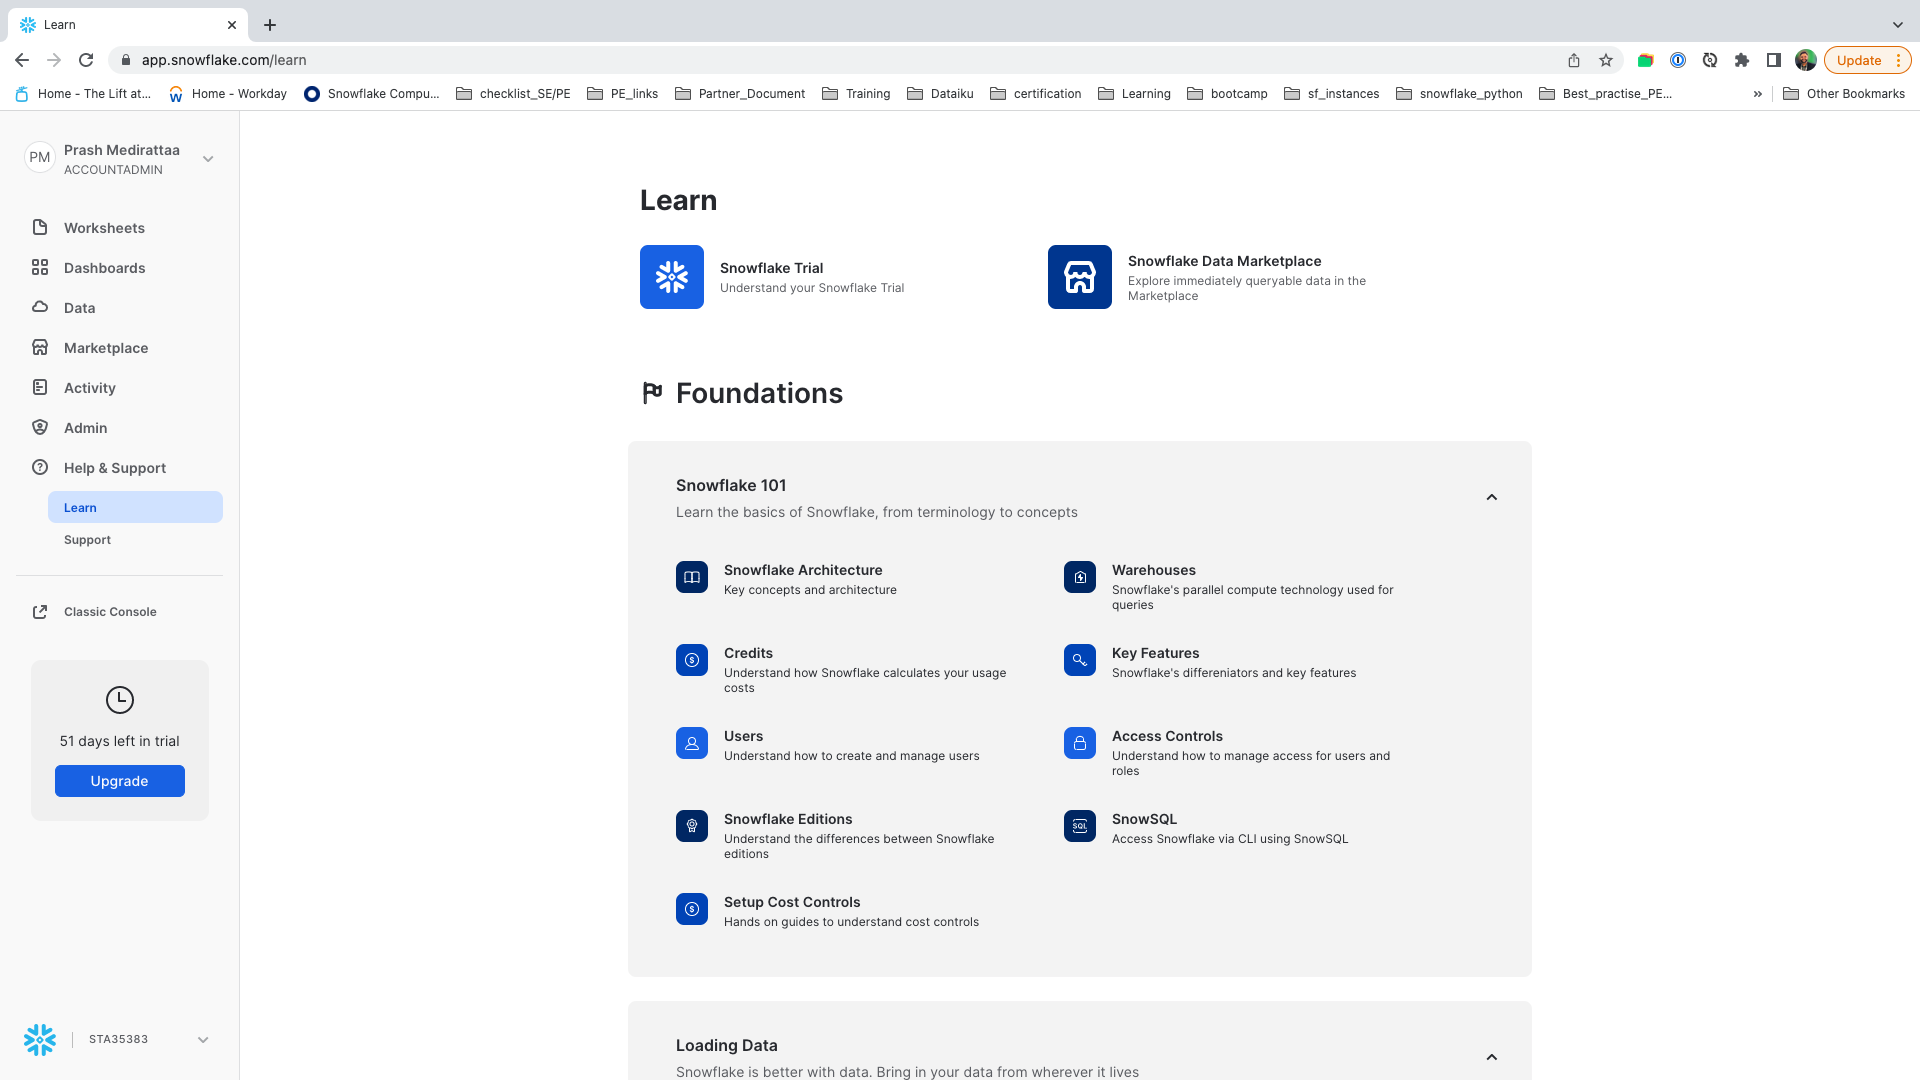The image size is (1920, 1080).
Task: Select Support under Help & Support
Action: (x=87, y=540)
